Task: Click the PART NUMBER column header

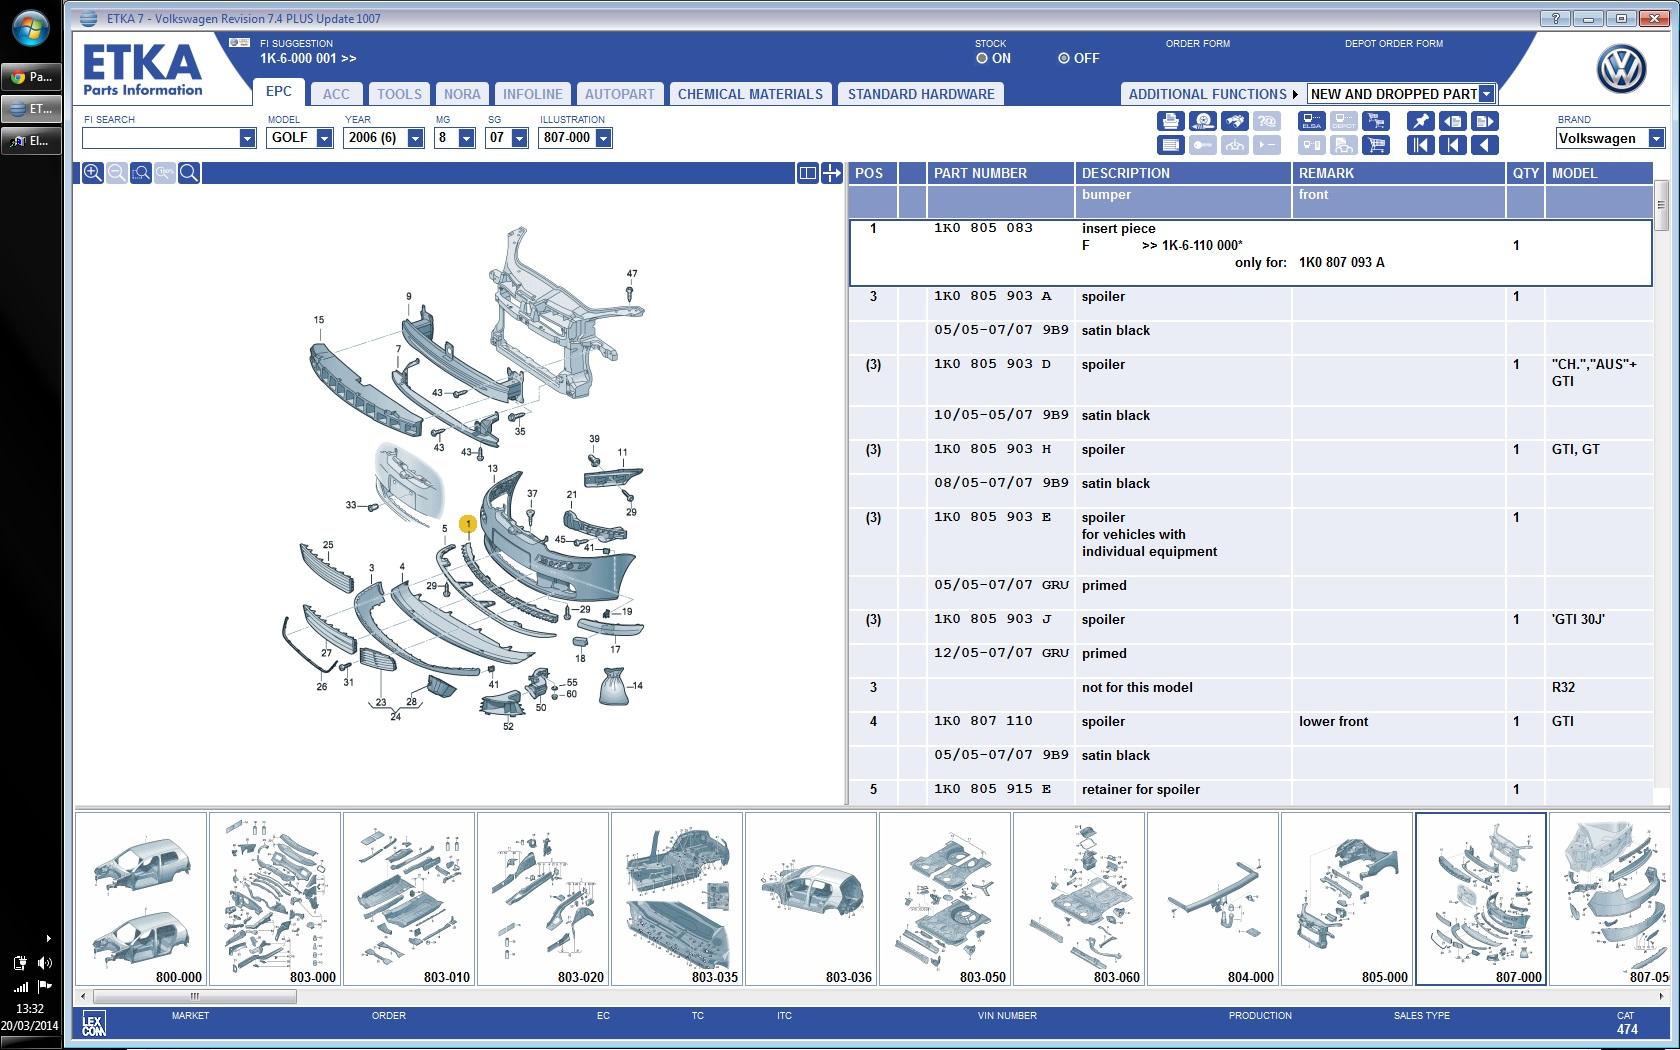Action: [1000, 173]
